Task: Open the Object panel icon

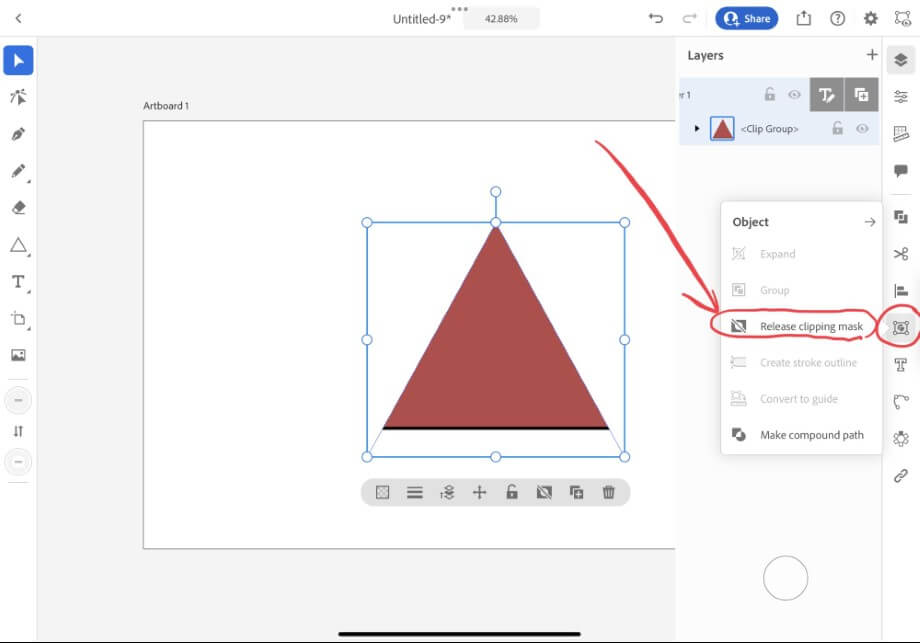Action: click(901, 327)
